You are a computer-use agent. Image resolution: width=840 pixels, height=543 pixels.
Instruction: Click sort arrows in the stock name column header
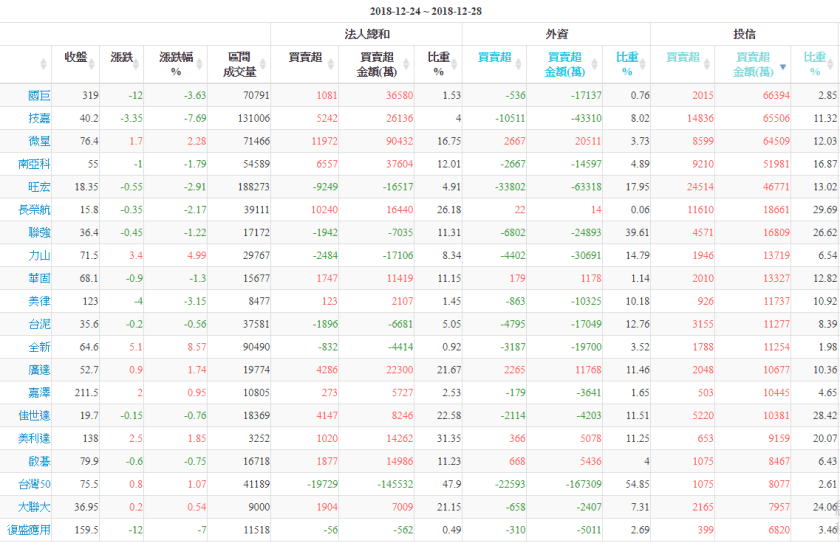click(x=43, y=65)
